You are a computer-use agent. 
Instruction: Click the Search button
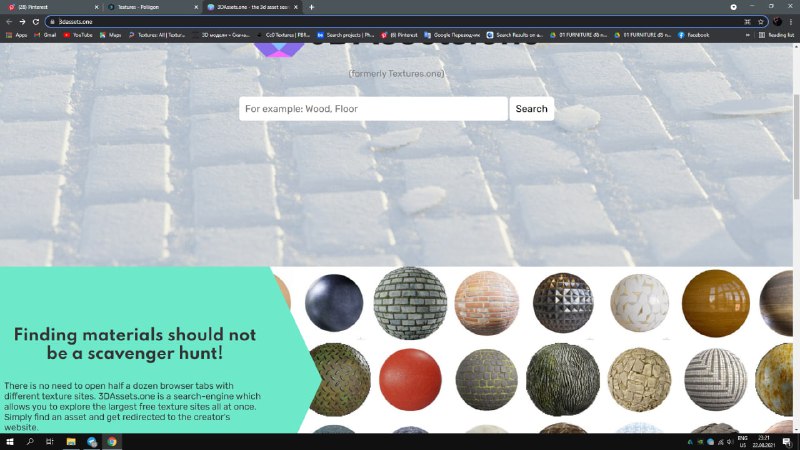(531, 109)
